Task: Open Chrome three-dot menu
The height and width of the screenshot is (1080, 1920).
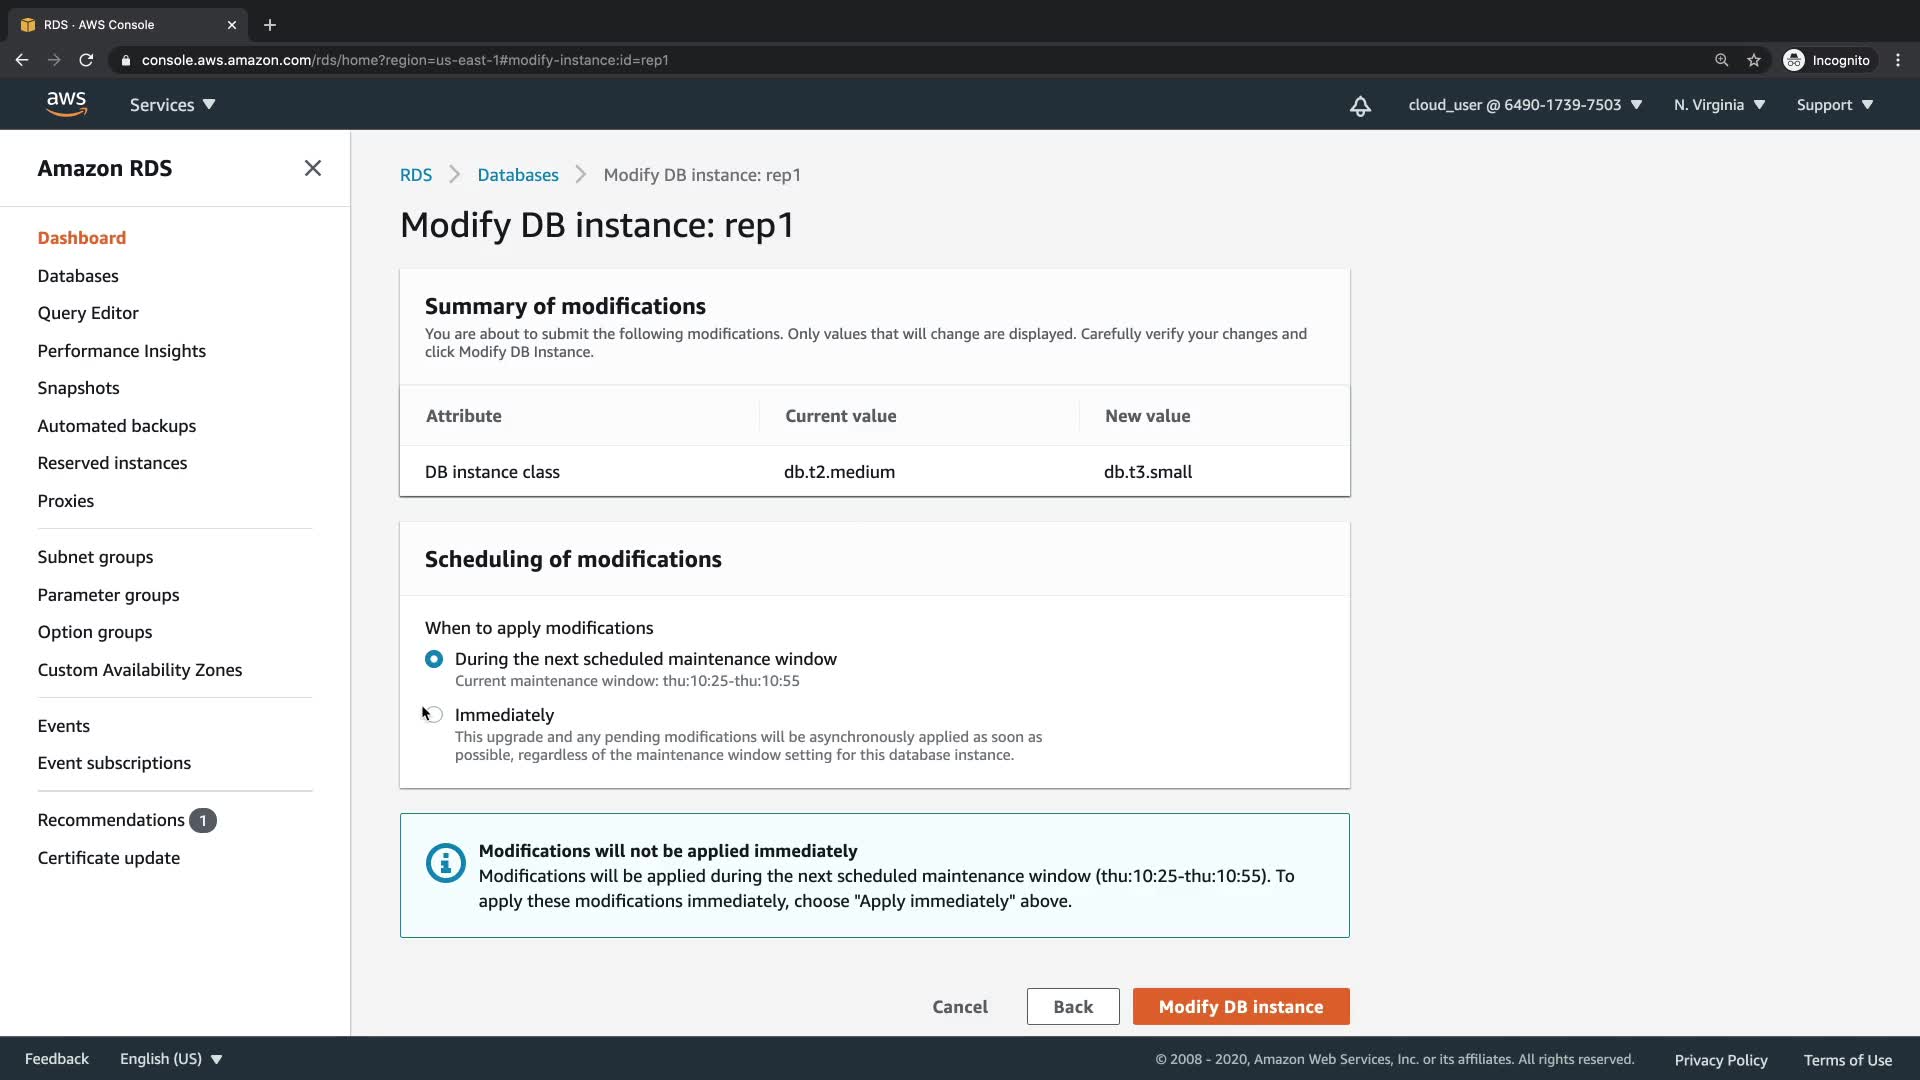Action: (1898, 60)
